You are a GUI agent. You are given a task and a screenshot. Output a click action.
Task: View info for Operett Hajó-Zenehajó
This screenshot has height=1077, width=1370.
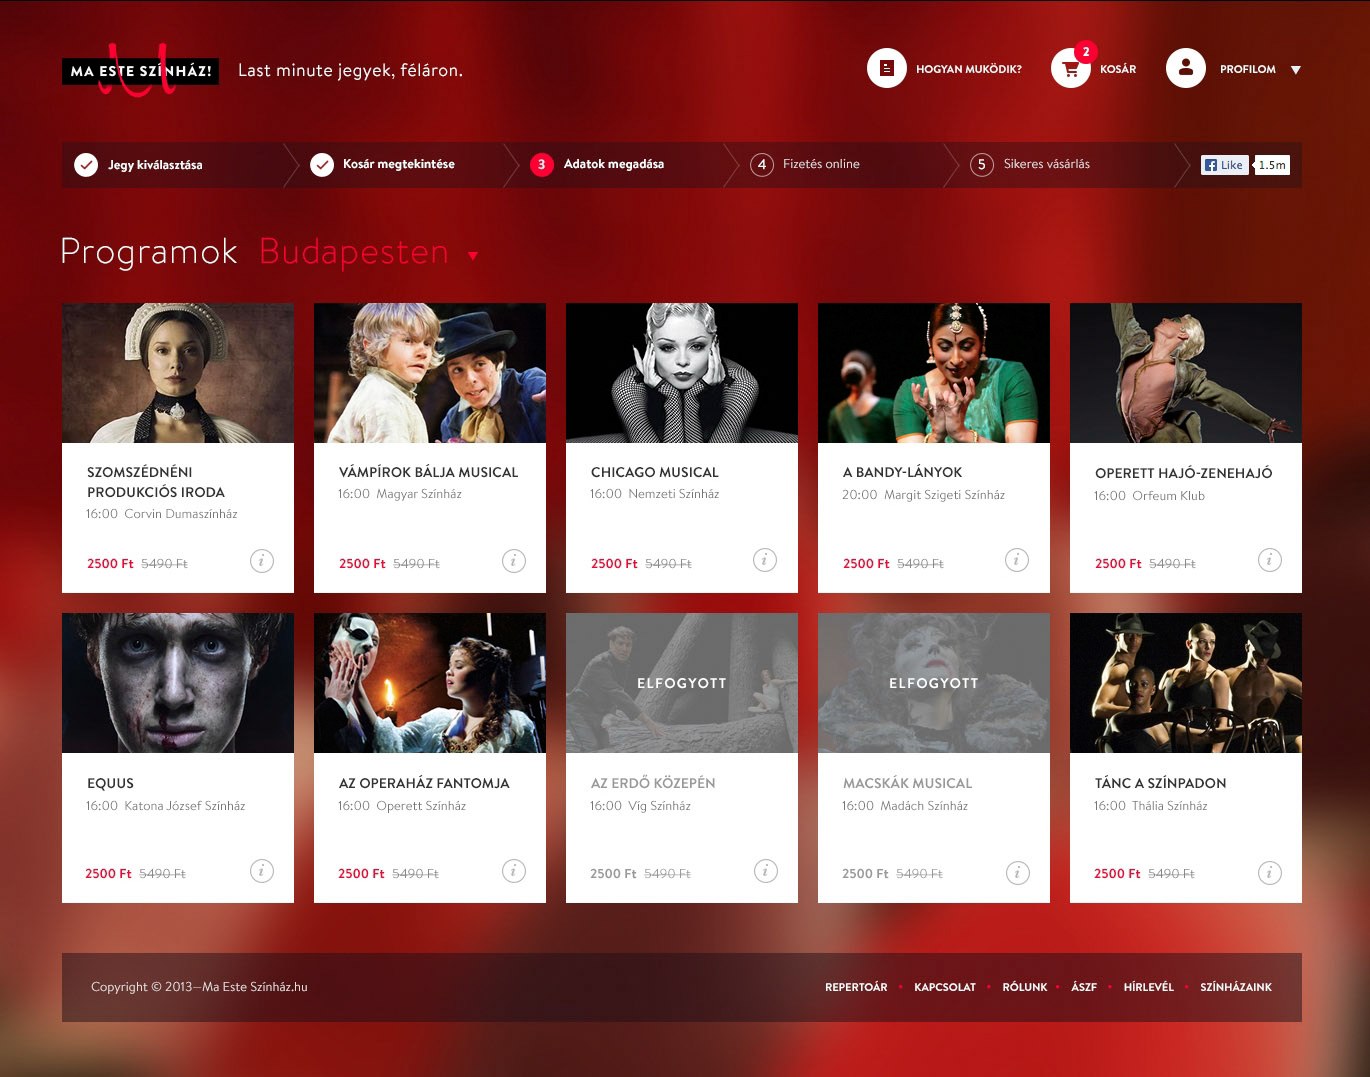pos(1269,560)
